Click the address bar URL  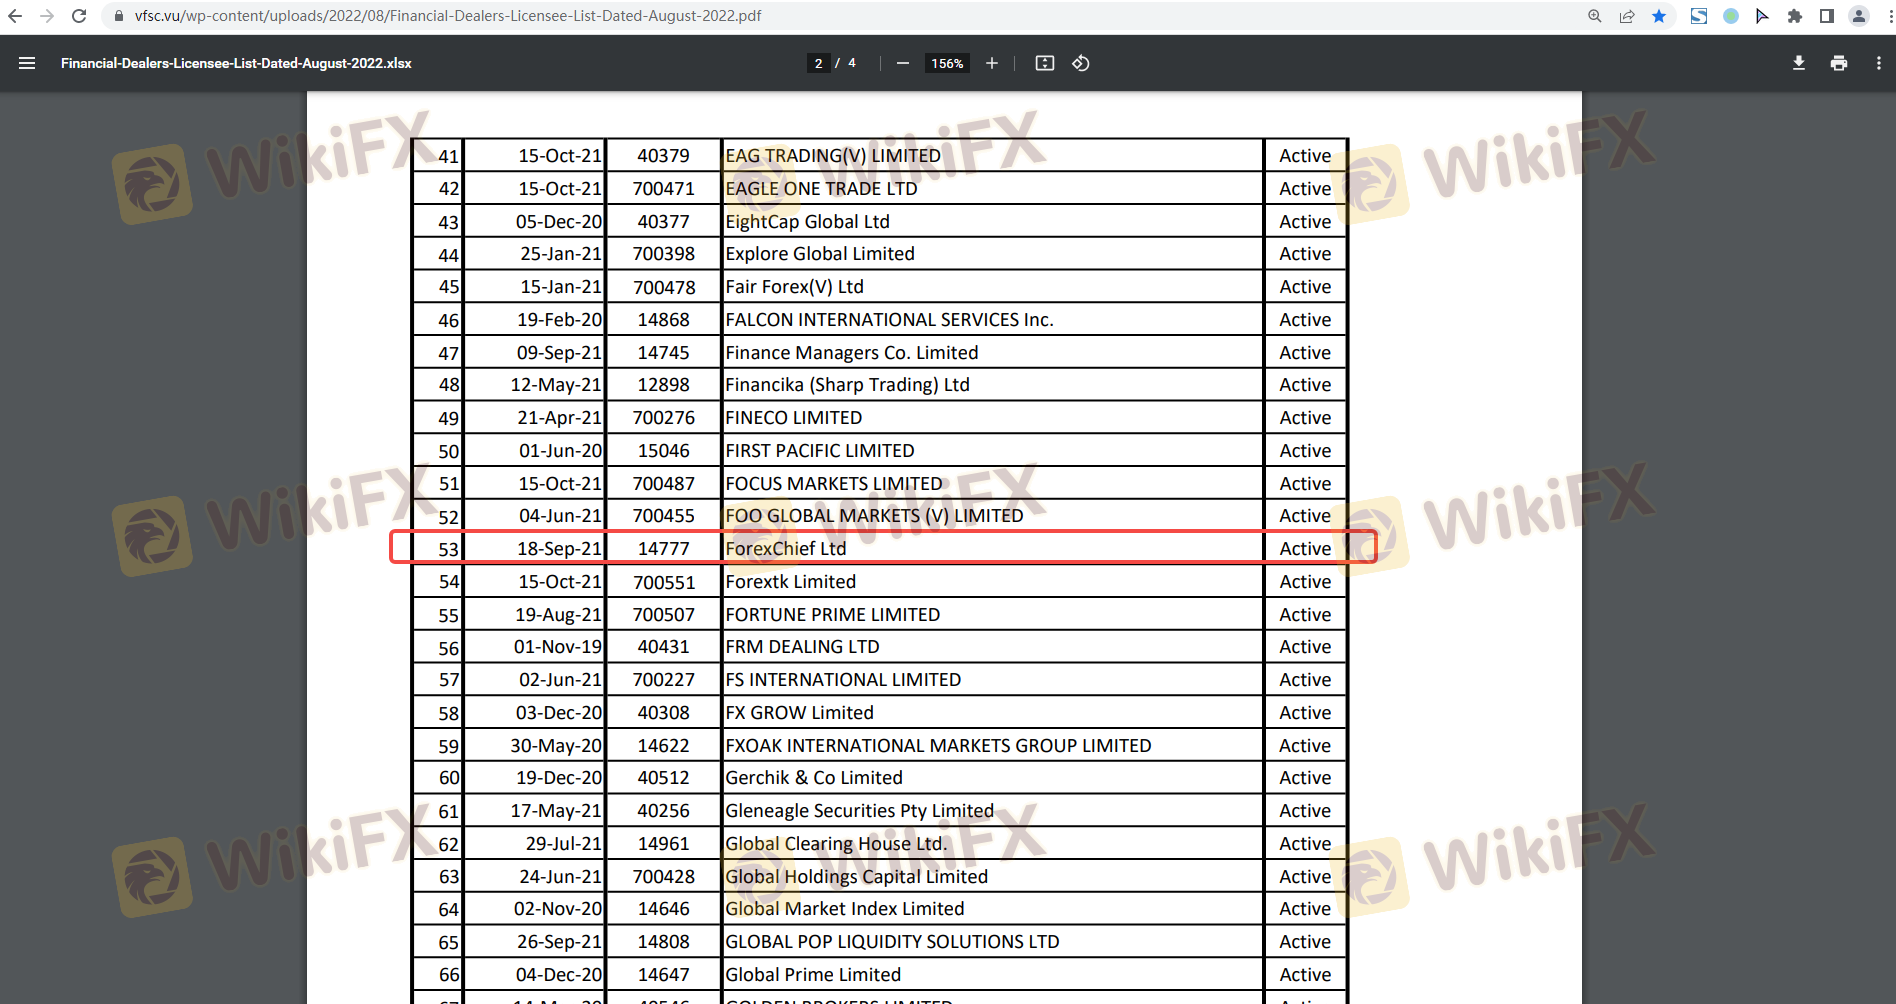[x=448, y=16]
